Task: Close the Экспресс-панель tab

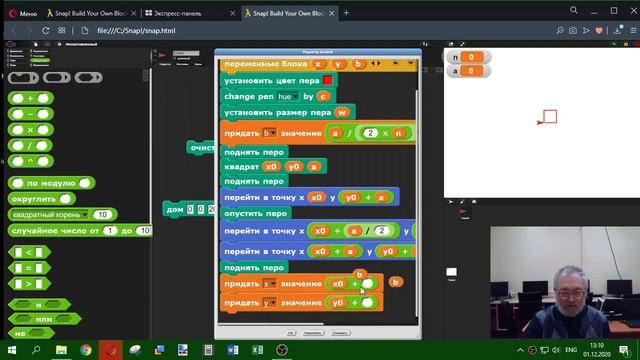Action: click(233, 13)
